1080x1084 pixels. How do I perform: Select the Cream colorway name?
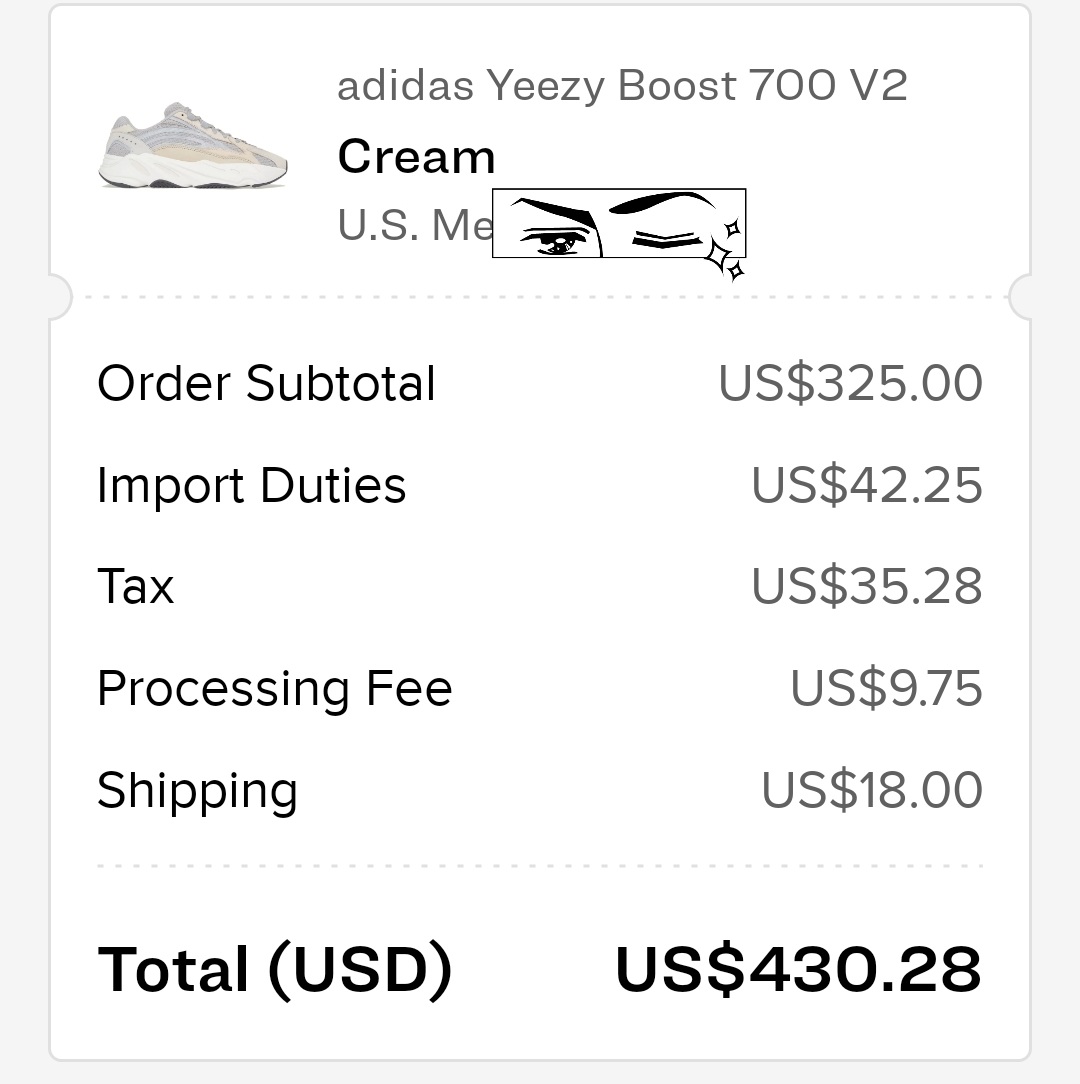416,157
